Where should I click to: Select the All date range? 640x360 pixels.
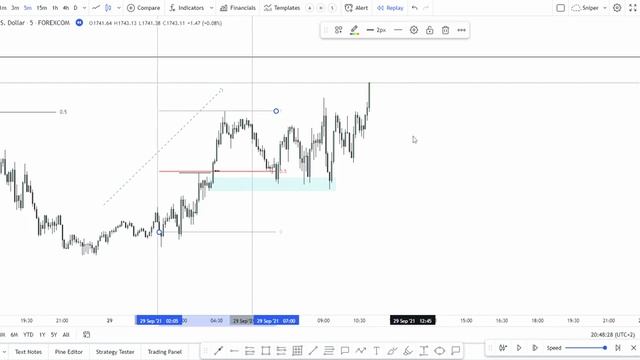coord(66,334)
